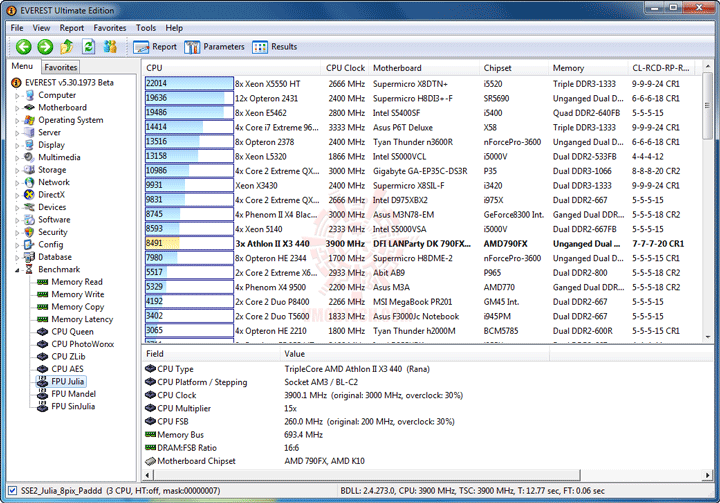Screen dimensions: 720x503
Task: Expand the Motherboard tree node
Action: tap(17, 108)
